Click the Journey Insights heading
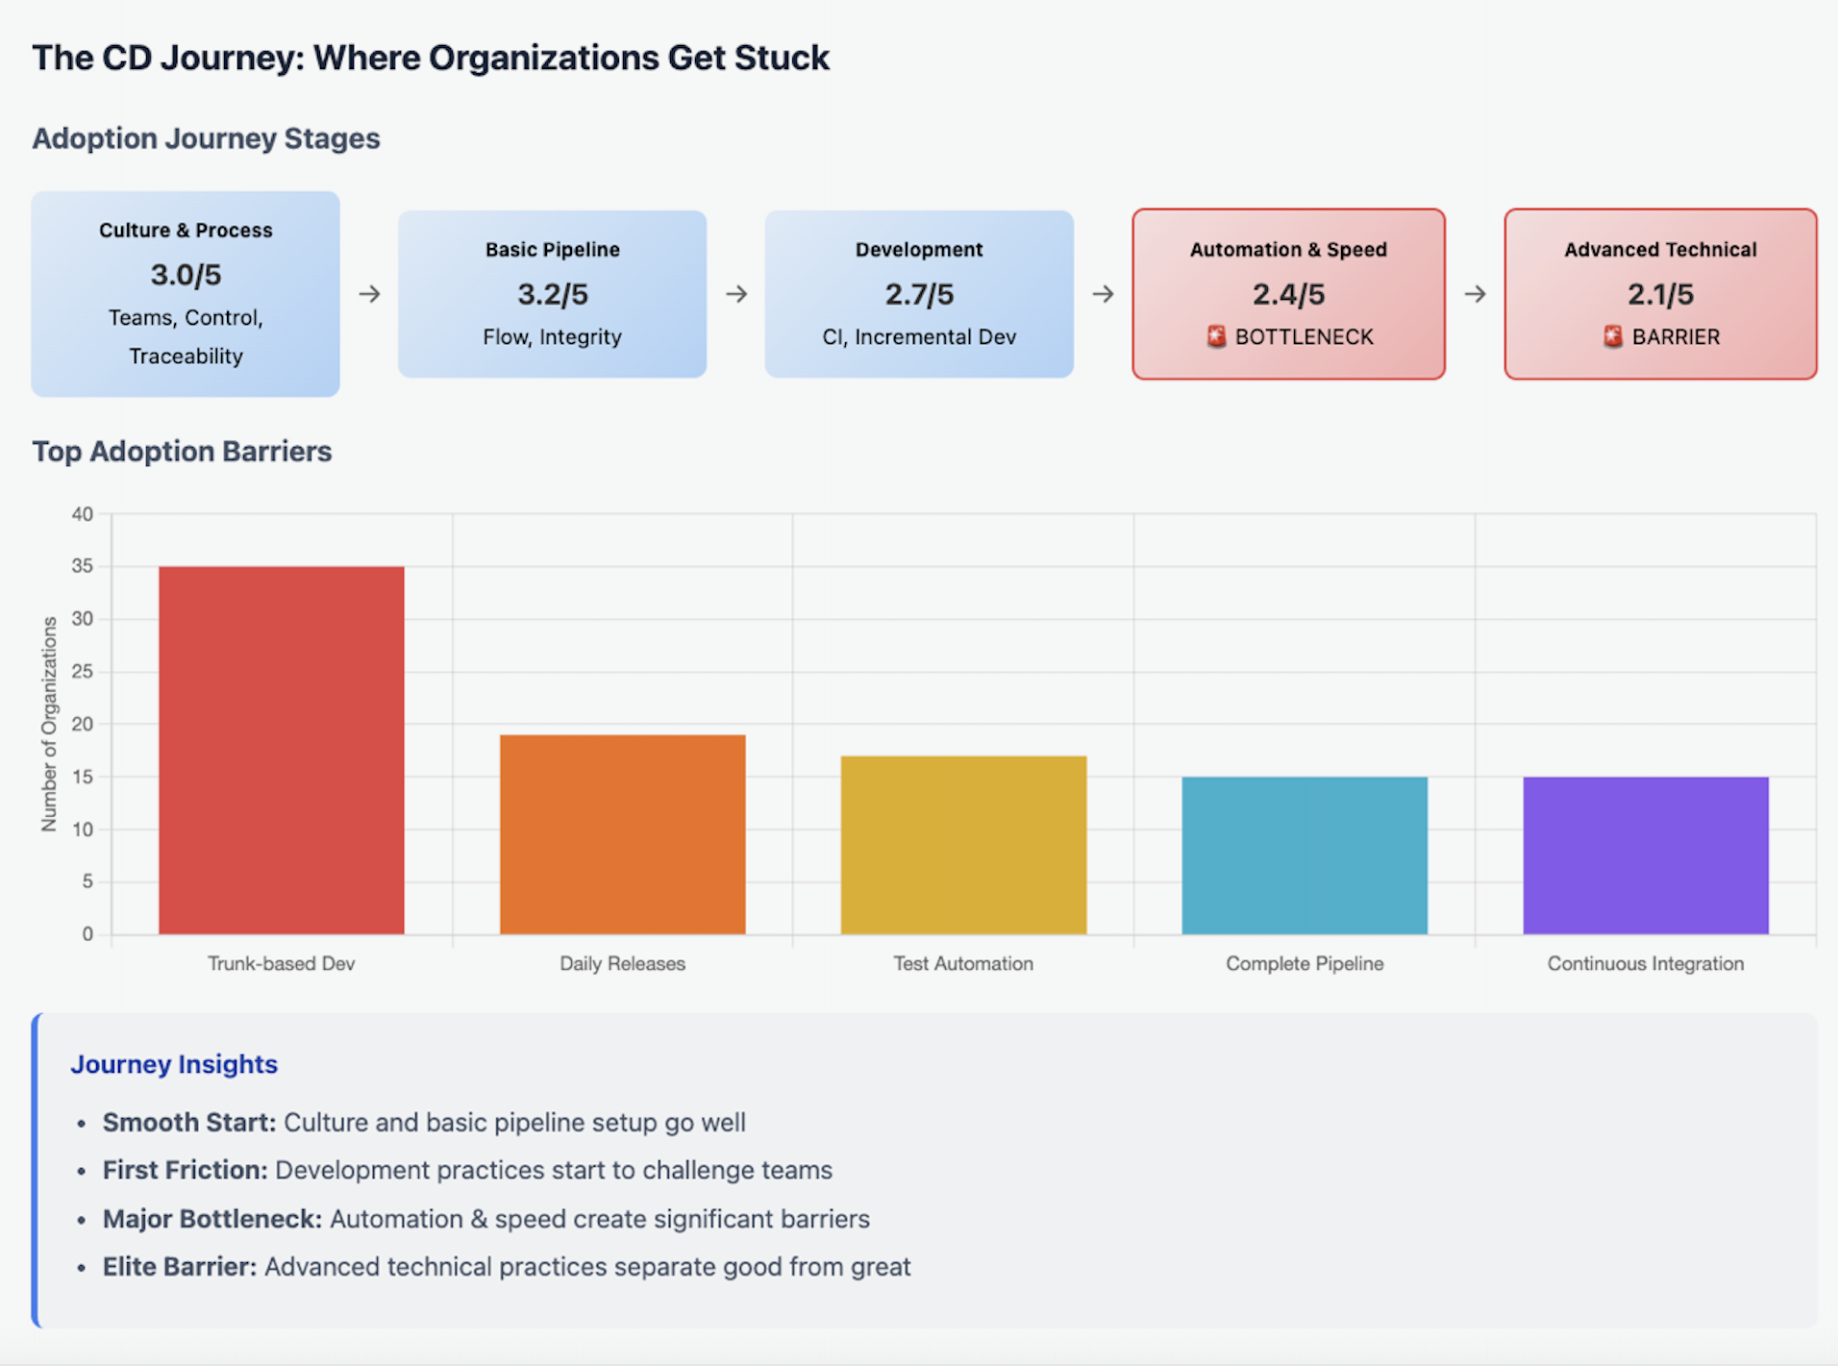Screen dimensions: 1838x1366 [x=174, y=1064]
